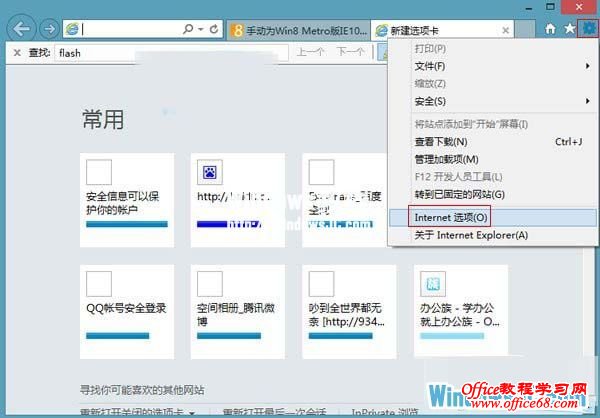Click the QQ帐号安全登录 tile icon placeholder
Image resolution: width=600 pixels, height=418 pixels.
click(x=99, y=284)
